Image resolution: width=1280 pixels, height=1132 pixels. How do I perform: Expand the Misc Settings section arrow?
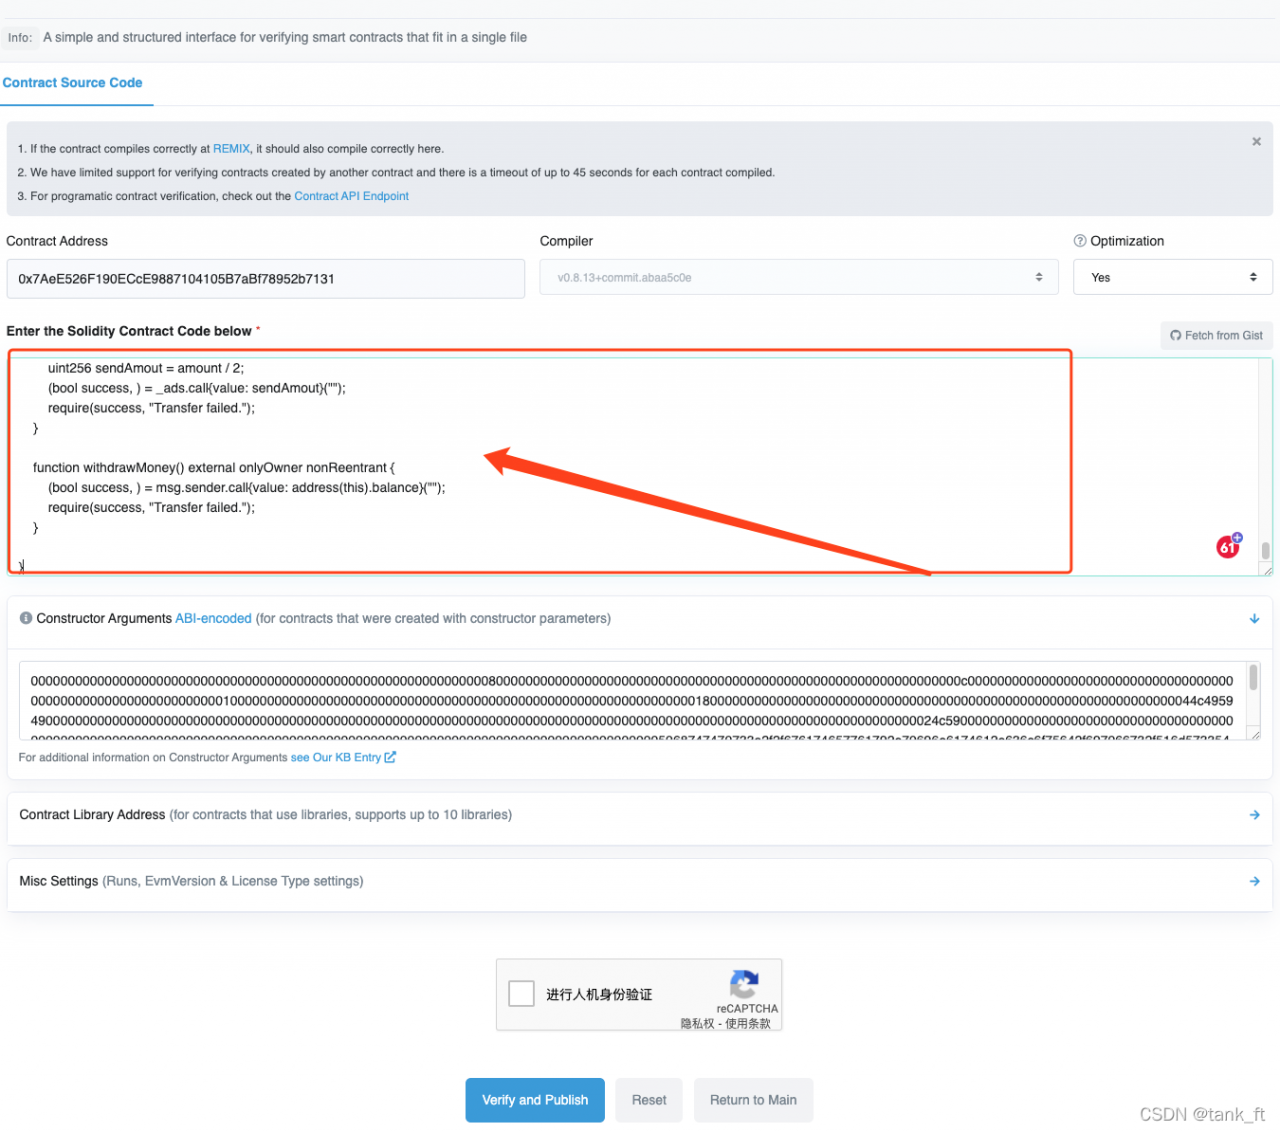[x=1254, y=881]
